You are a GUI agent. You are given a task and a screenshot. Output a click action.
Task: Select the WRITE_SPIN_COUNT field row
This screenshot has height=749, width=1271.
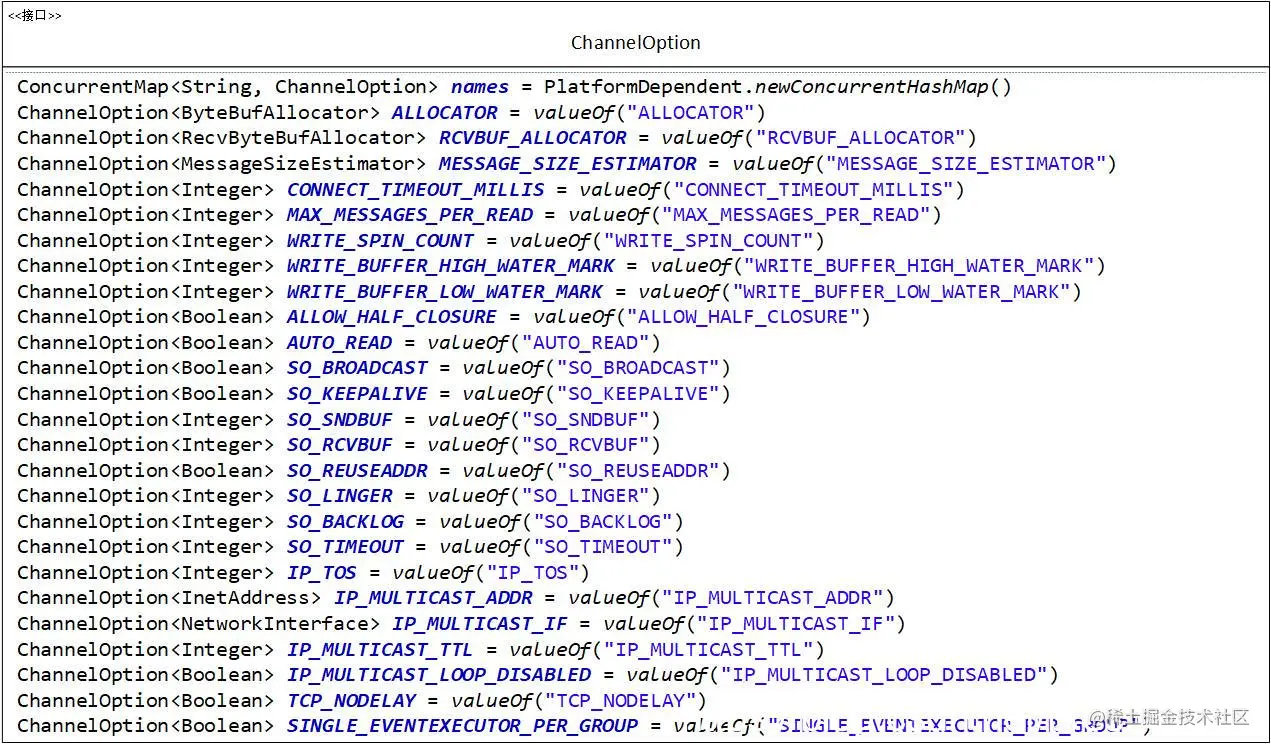(420, 240)
